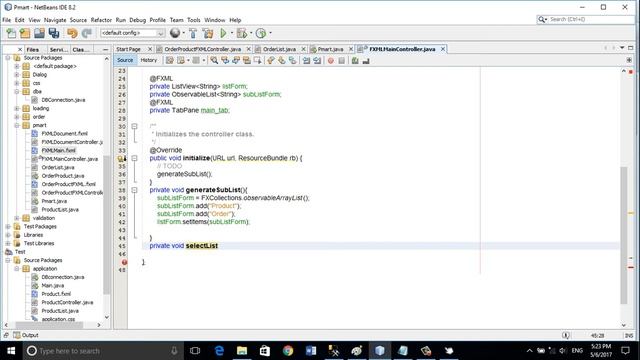Viewport: 640px width, 360px height.
Task: Click the Maximize editor window icon
Action: [x=630, y=48]
